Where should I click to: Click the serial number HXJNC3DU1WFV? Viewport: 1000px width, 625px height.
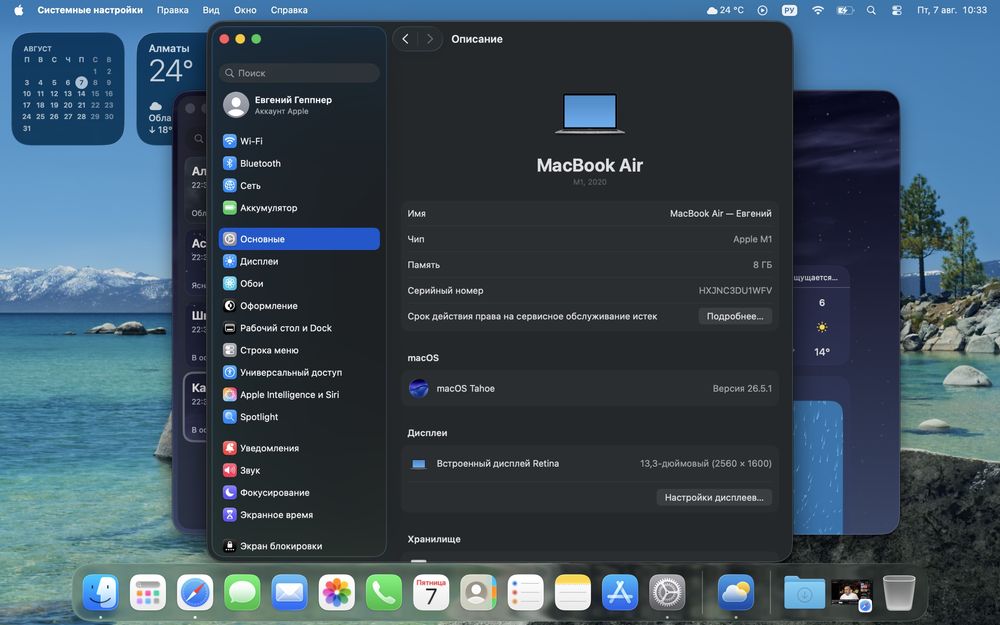tap(735, 291)
